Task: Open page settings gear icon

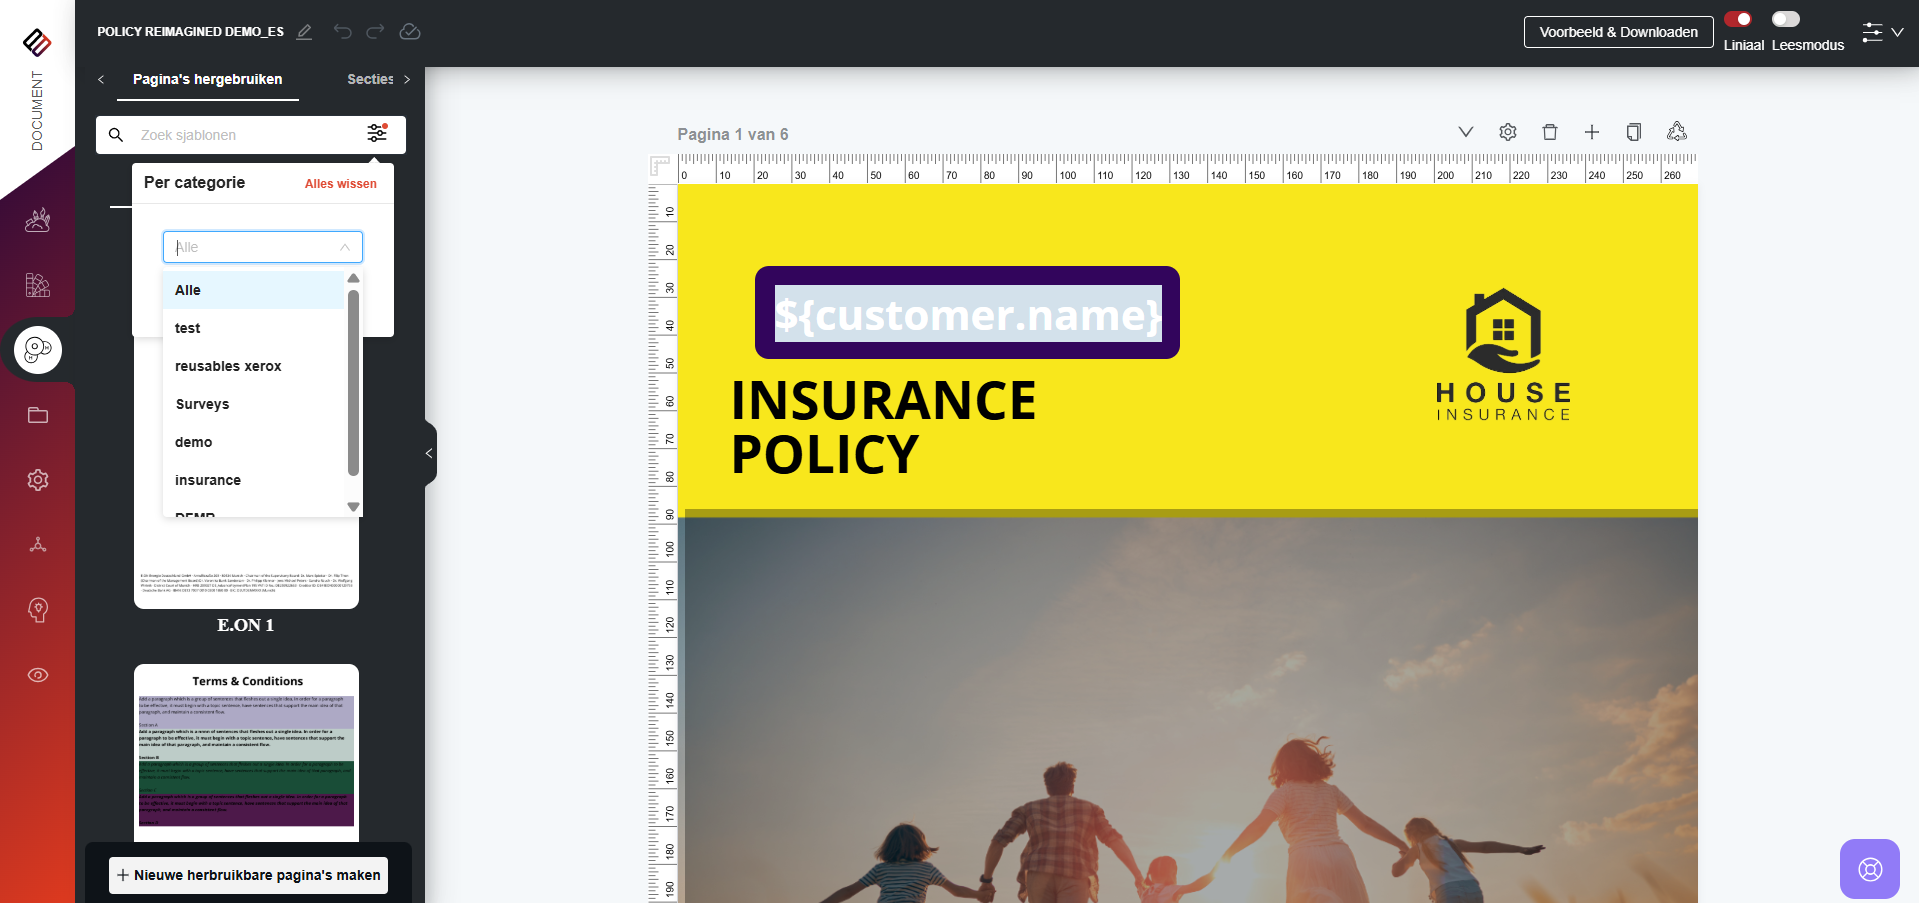Action: (x=1508, y=132)
